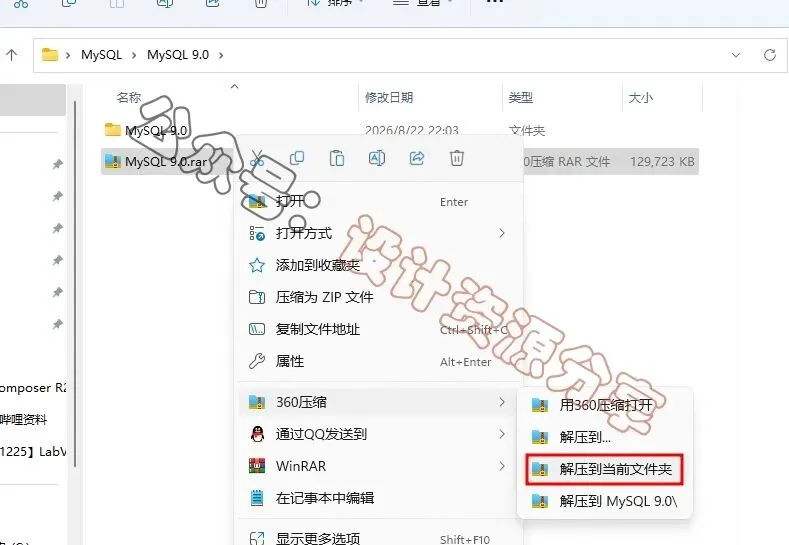The height and width of the screenshot is (545, 789).
Task: Open the 打开方式 submenu
Action: point(380,233)
